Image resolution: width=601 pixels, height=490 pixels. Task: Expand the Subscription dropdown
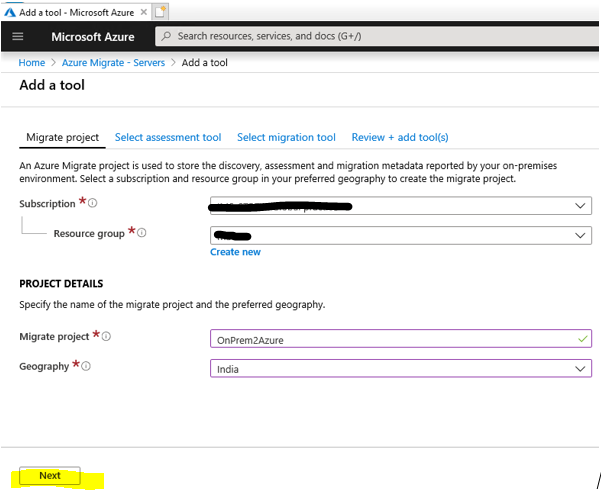401,206
